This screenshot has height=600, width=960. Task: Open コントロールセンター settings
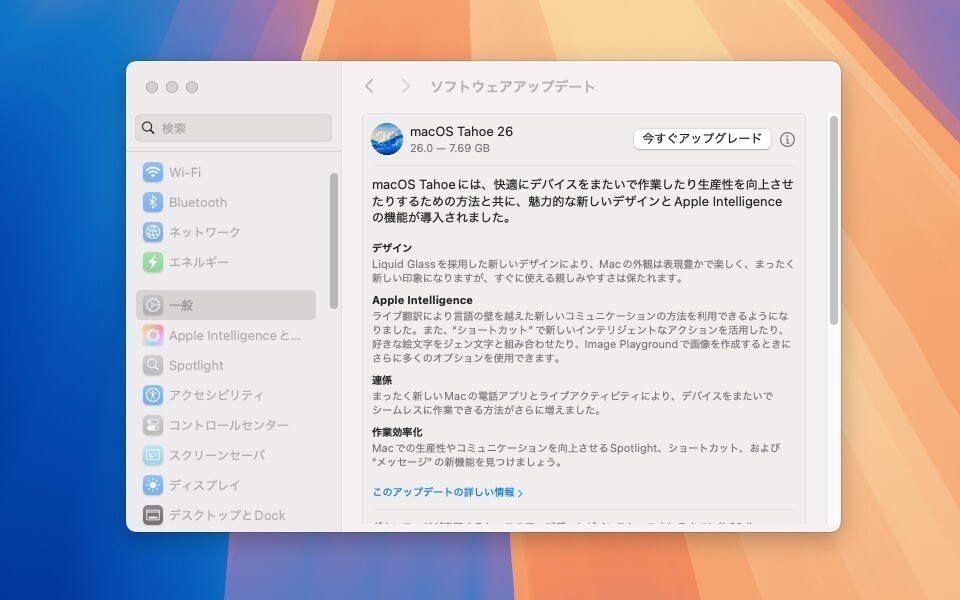pyautogui.click(x=228, y=425)
